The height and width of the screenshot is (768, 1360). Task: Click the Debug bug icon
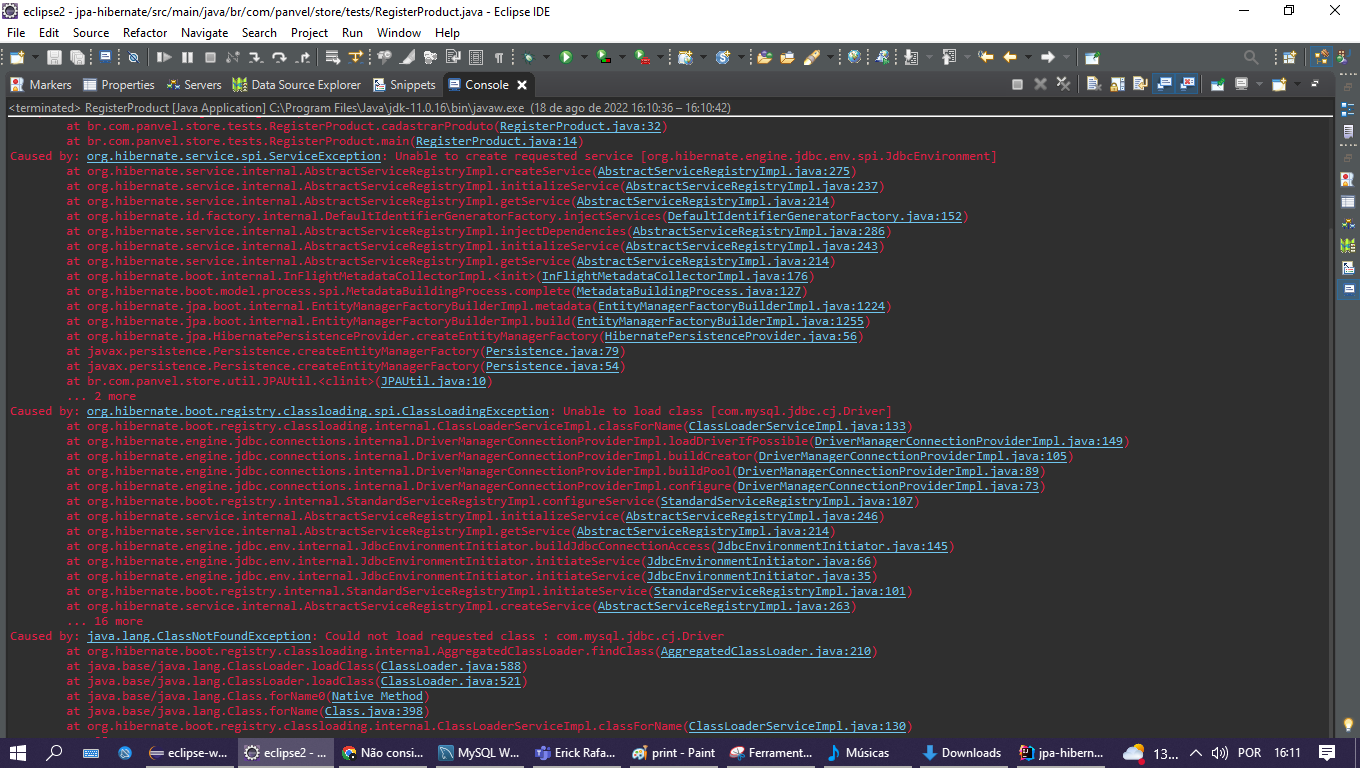(527, 57)
